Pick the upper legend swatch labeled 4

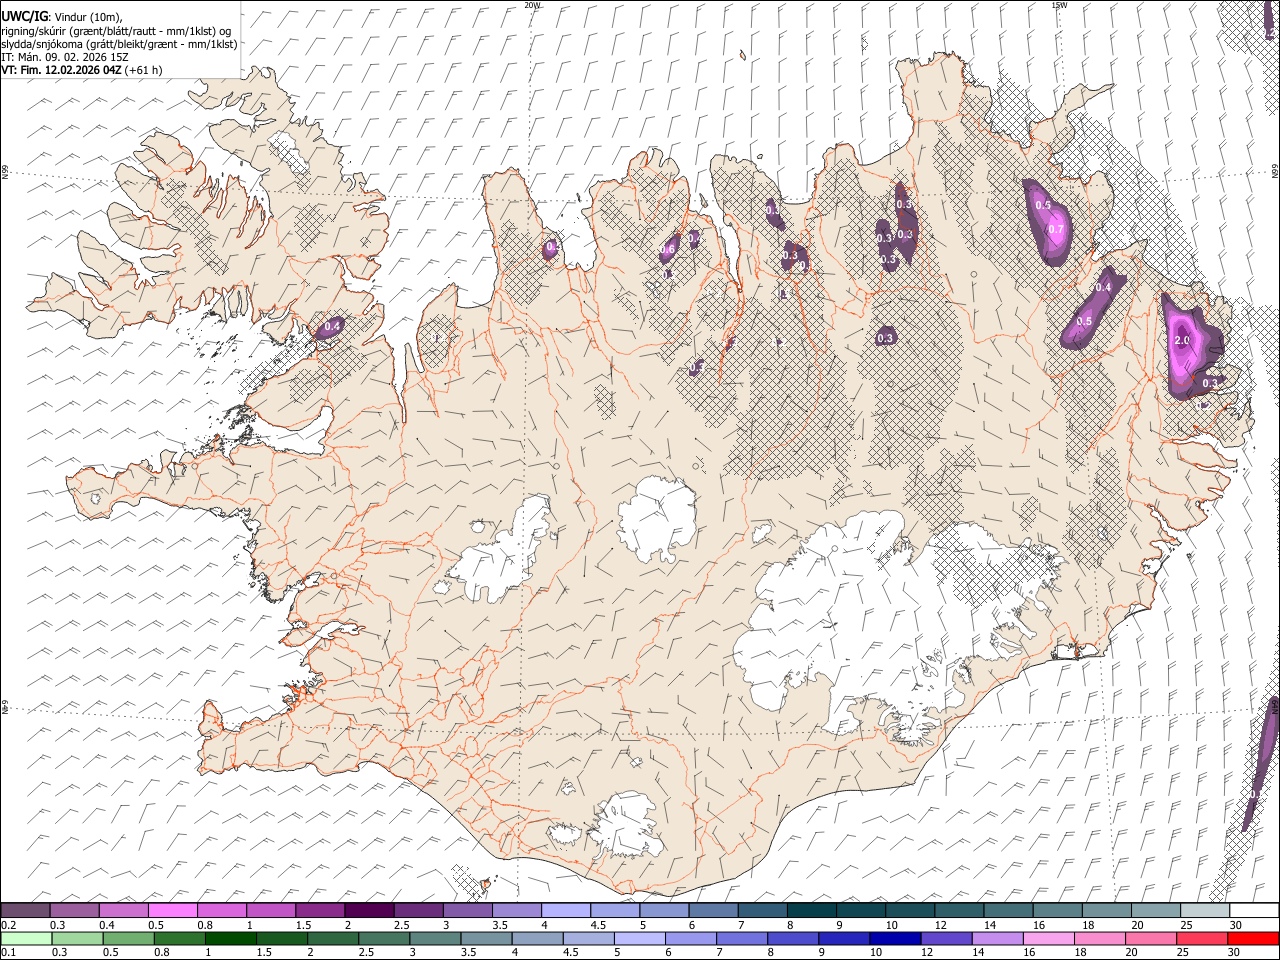coord(565,910)
